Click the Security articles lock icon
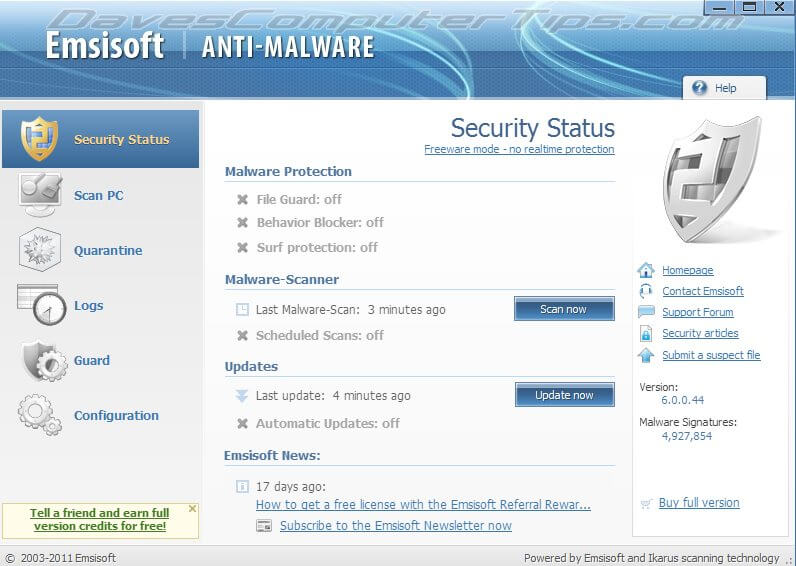The height and width of the screenshot is (566, 796). [x=646, y=334]
